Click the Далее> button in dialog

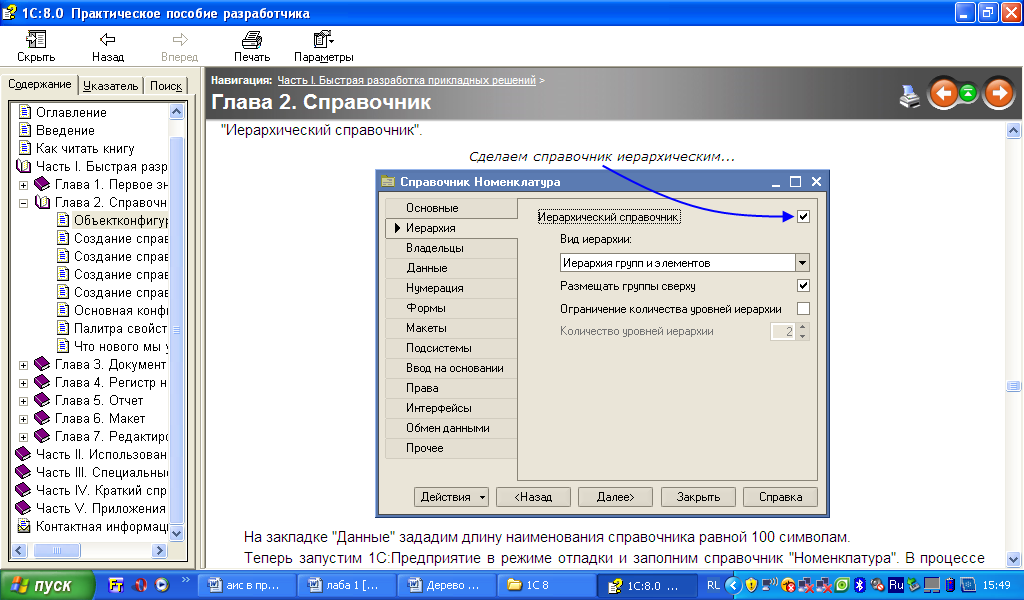(x=616, y=497)
